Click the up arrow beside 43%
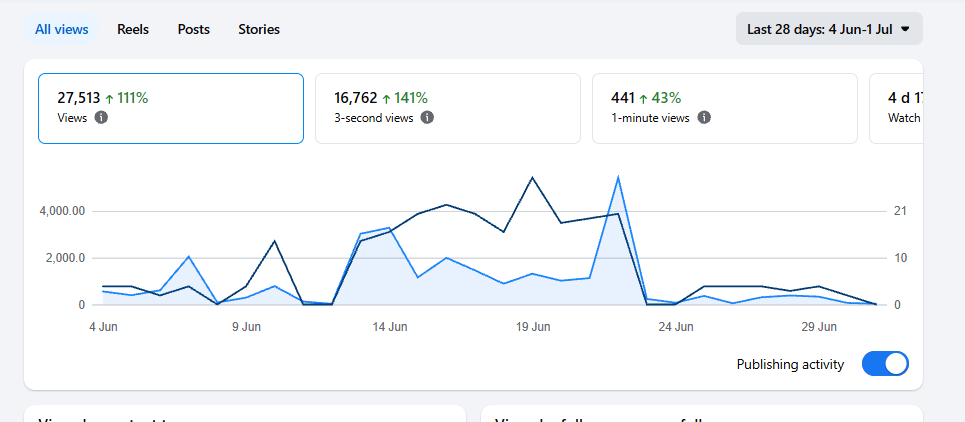The height and width of the screenshot is (422, 965). tap(643, 98)
